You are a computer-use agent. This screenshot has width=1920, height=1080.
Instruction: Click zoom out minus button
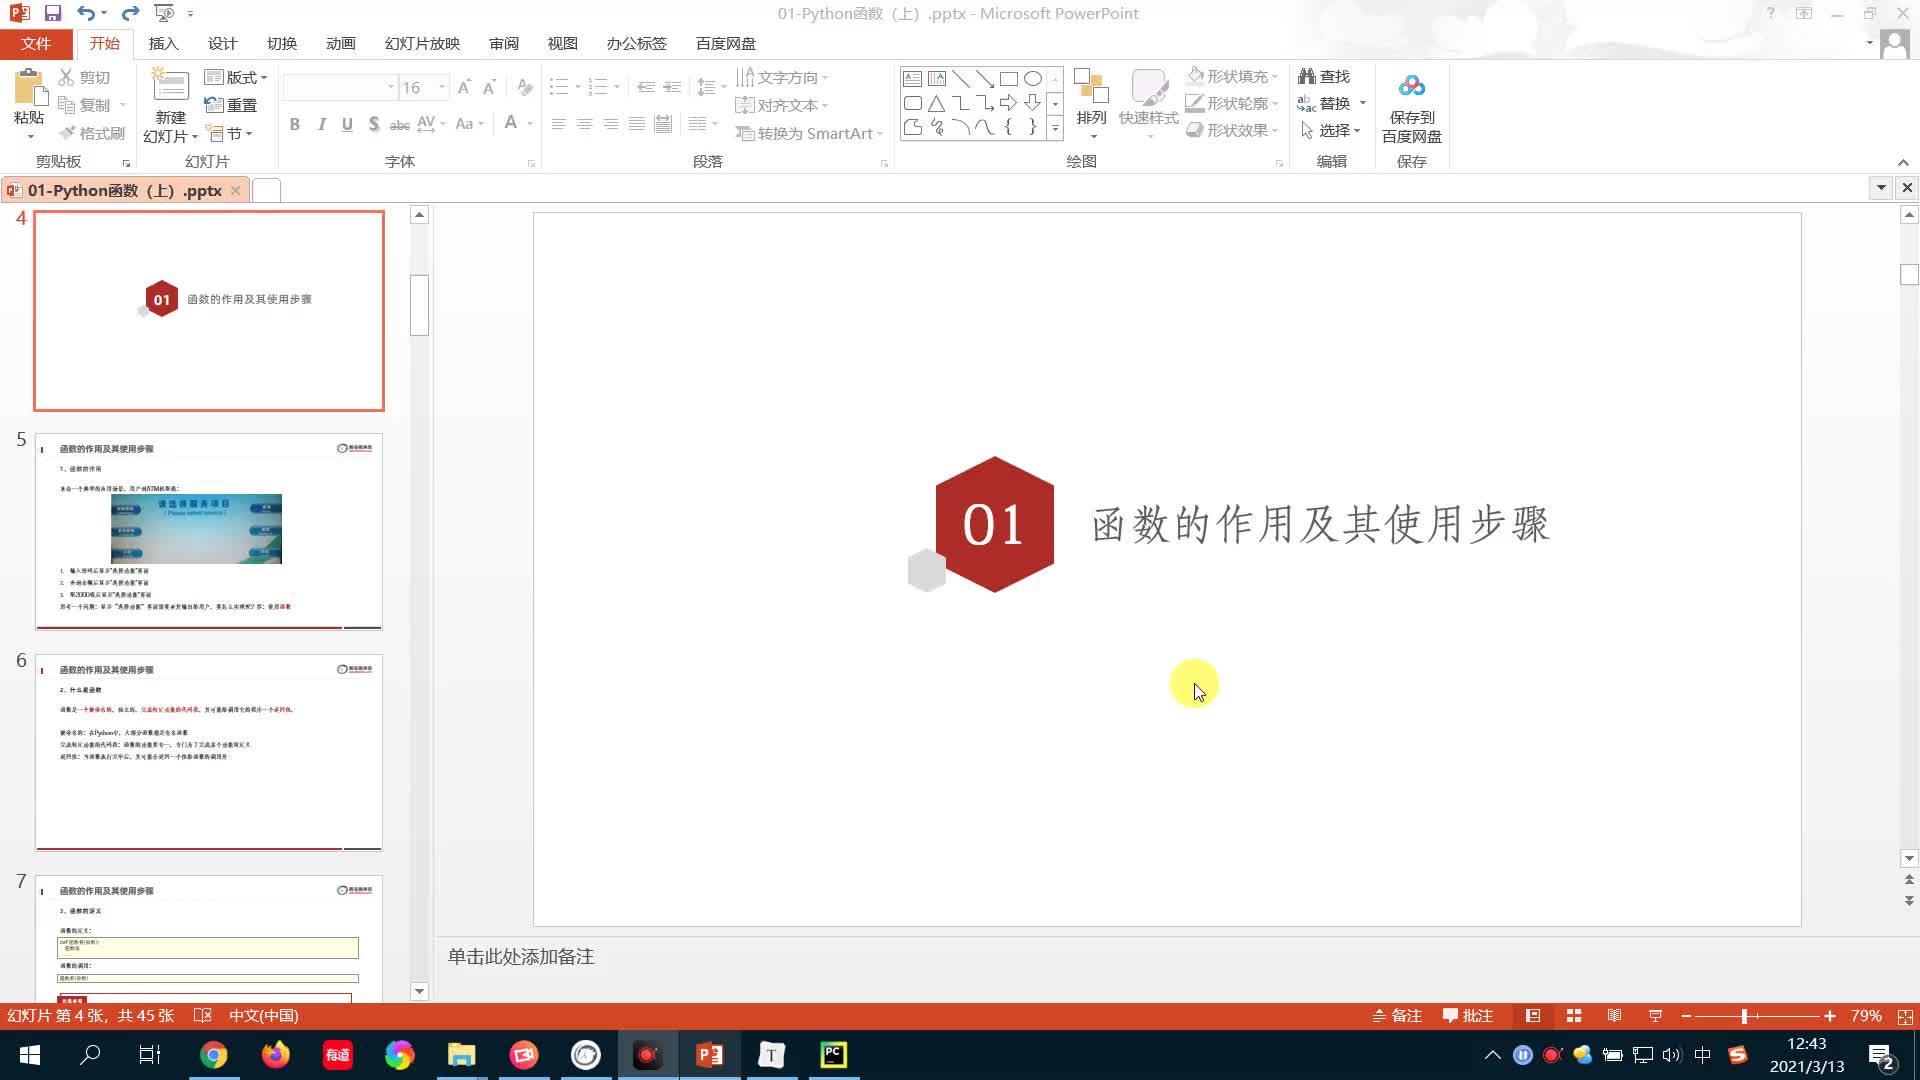(1686, 1016)
